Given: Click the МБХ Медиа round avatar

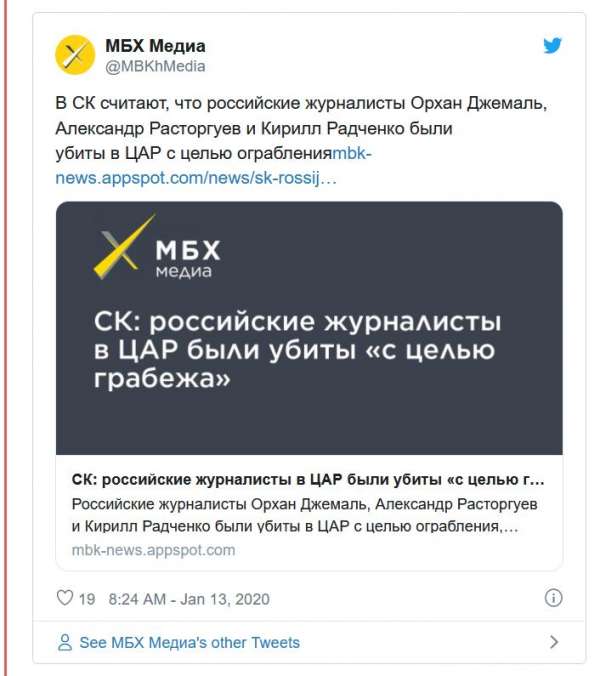Looking at the screenshot, I should point(75,55).
